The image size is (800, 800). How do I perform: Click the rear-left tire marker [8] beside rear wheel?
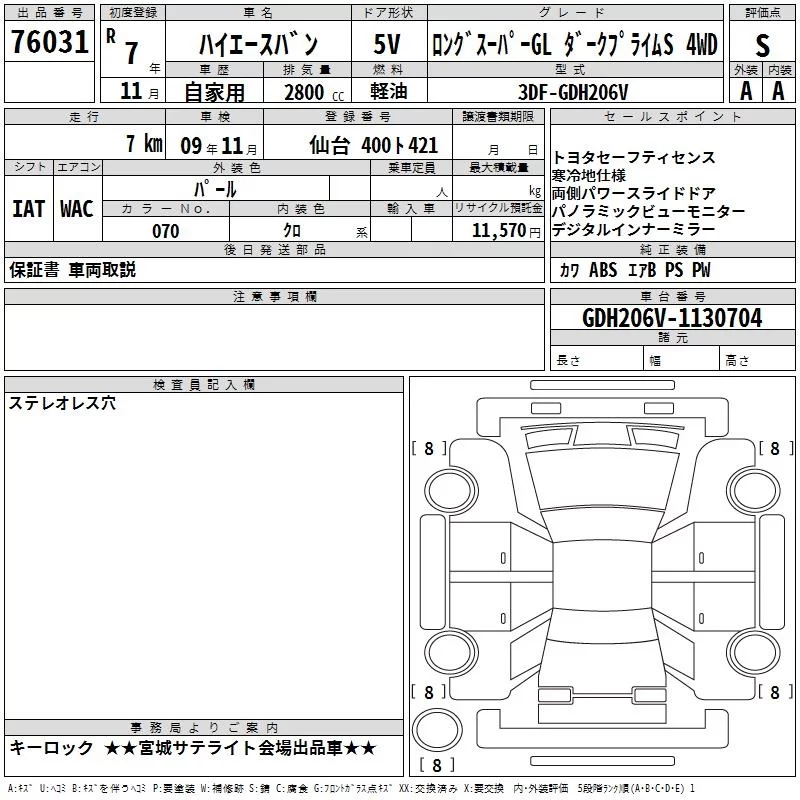click(429, 692)
